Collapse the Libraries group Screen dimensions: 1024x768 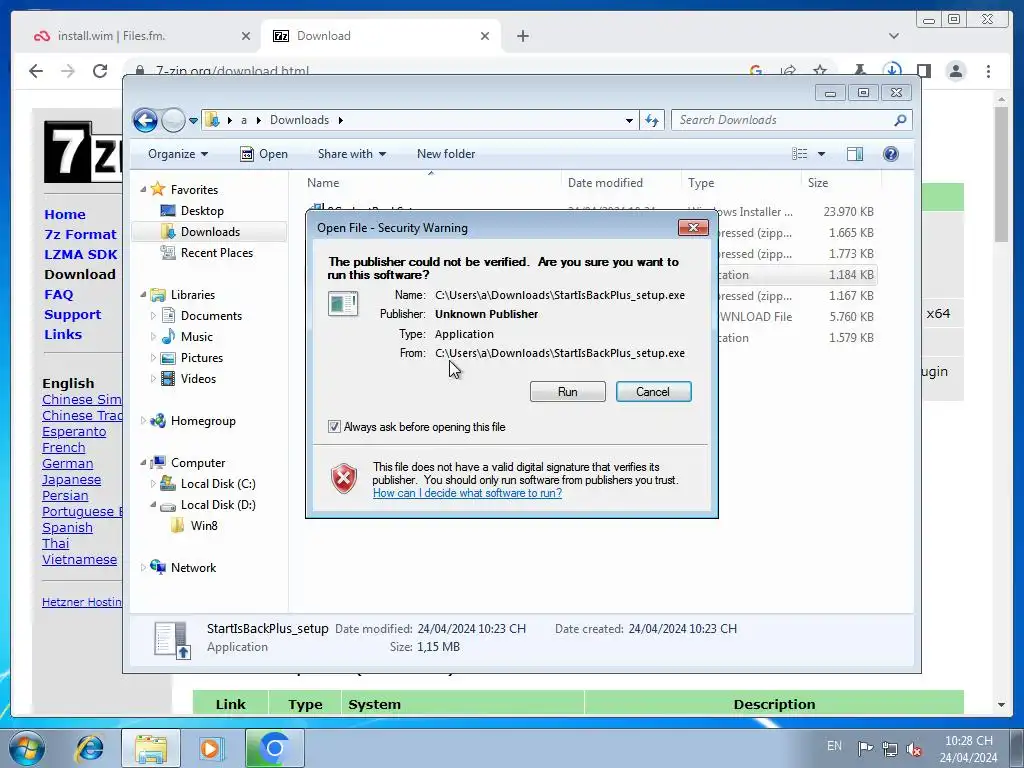[x=143, y=295]
